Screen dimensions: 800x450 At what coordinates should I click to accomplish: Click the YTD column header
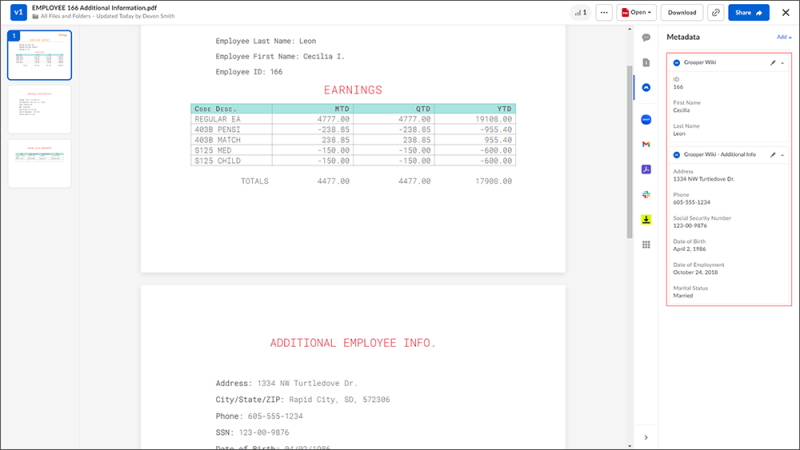504,109
